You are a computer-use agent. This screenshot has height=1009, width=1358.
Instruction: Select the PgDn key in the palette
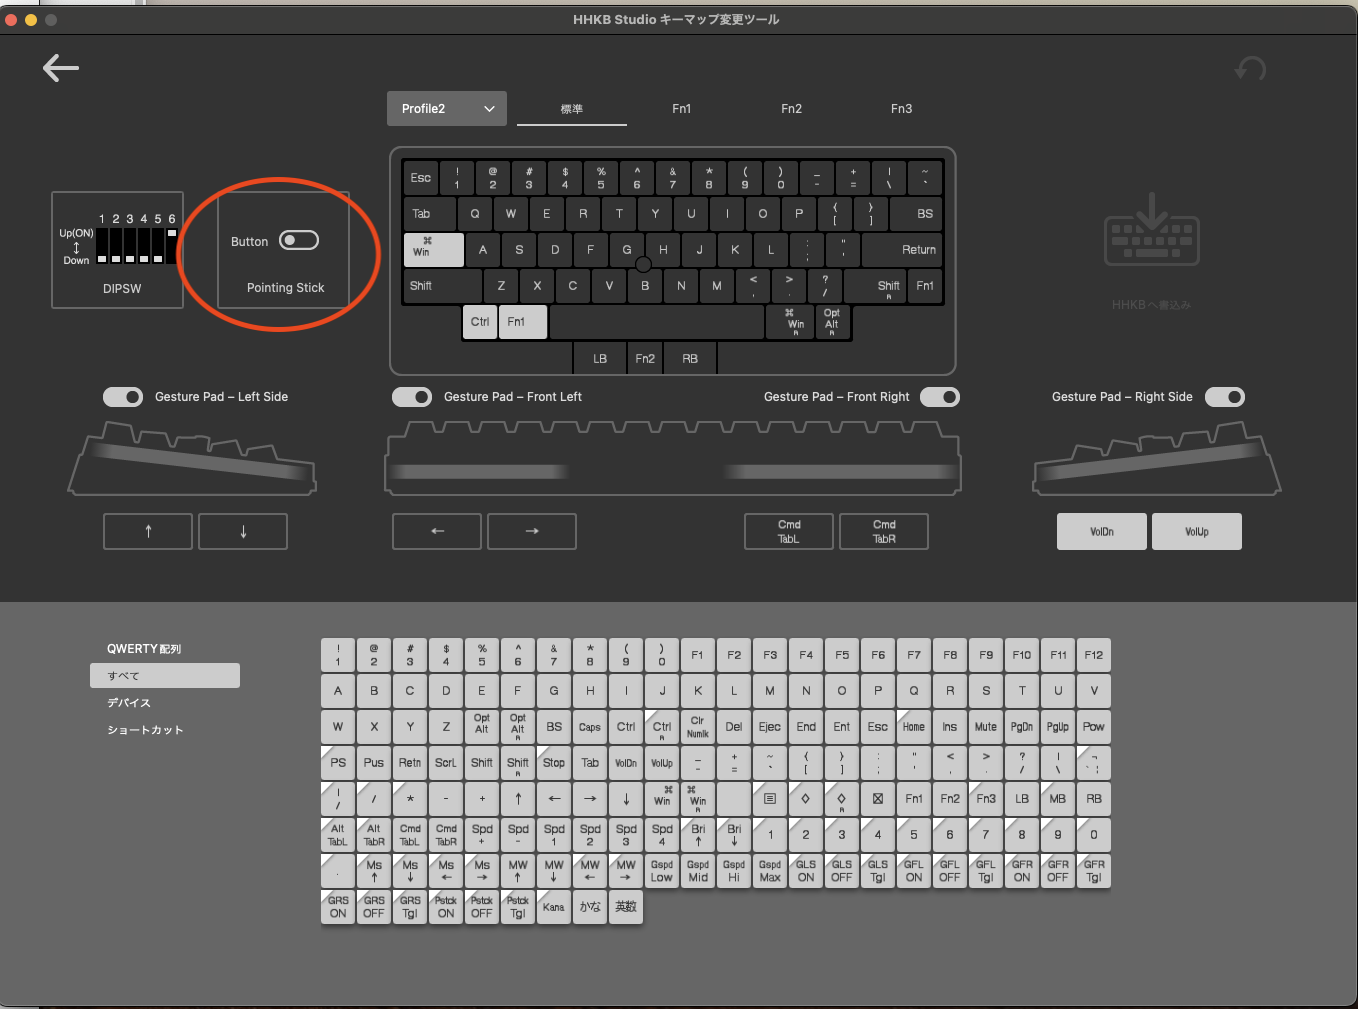pyautogui.click(x=1022, y=727)
